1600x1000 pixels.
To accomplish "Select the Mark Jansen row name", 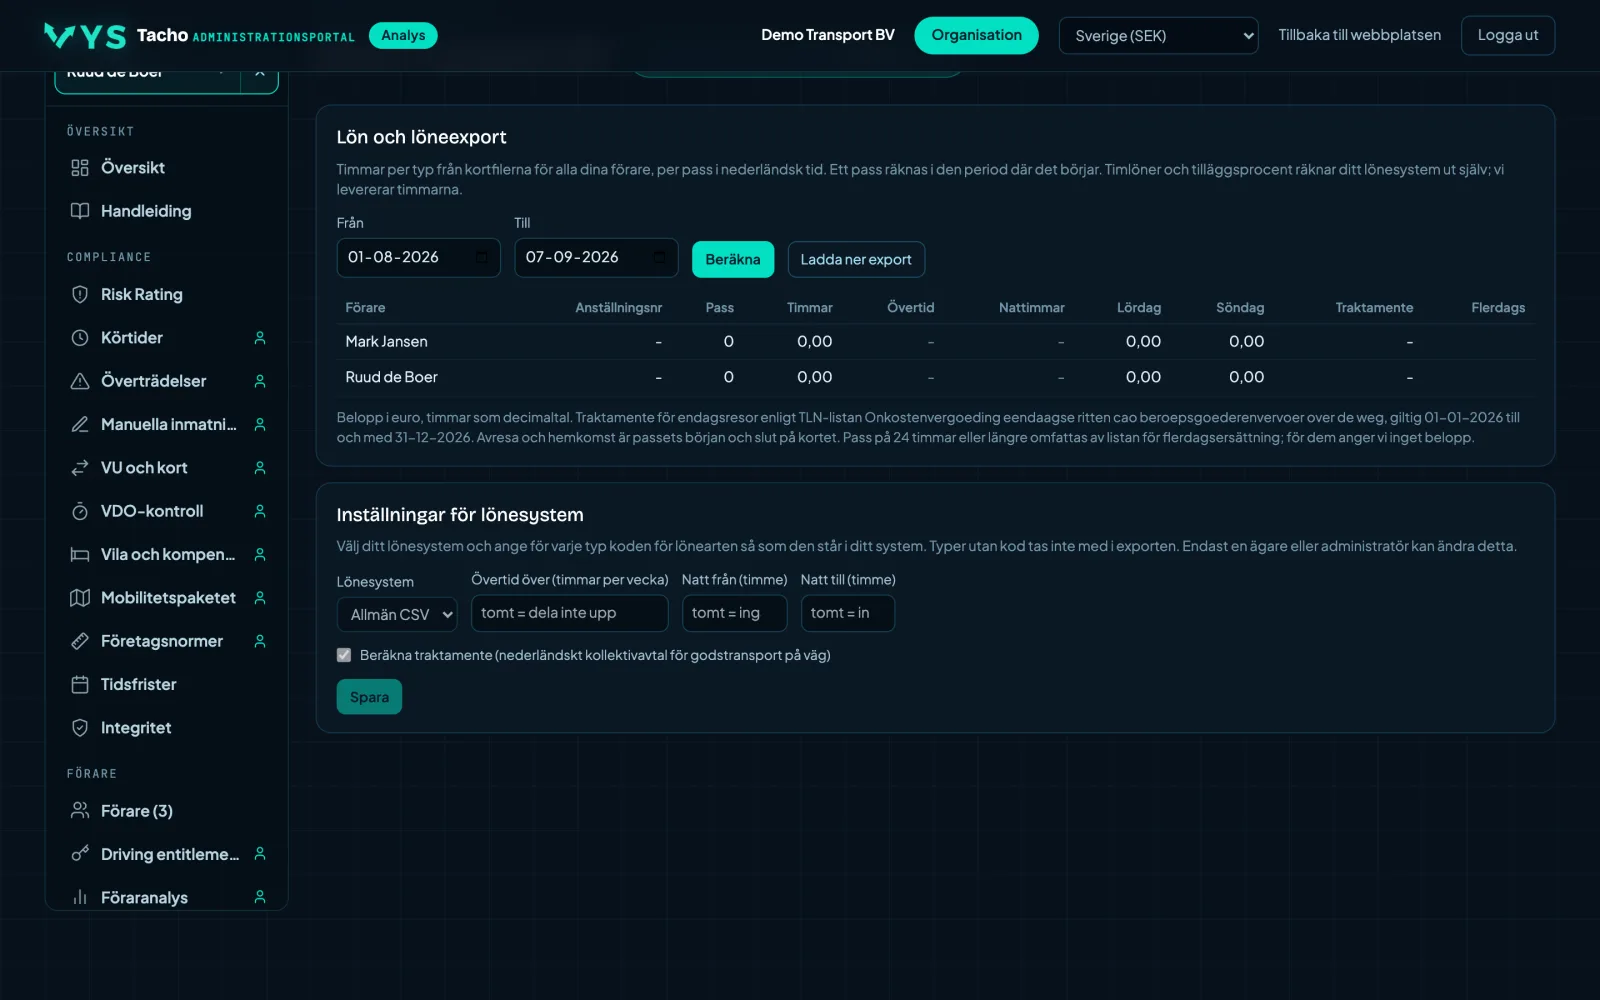I will 386,342.
